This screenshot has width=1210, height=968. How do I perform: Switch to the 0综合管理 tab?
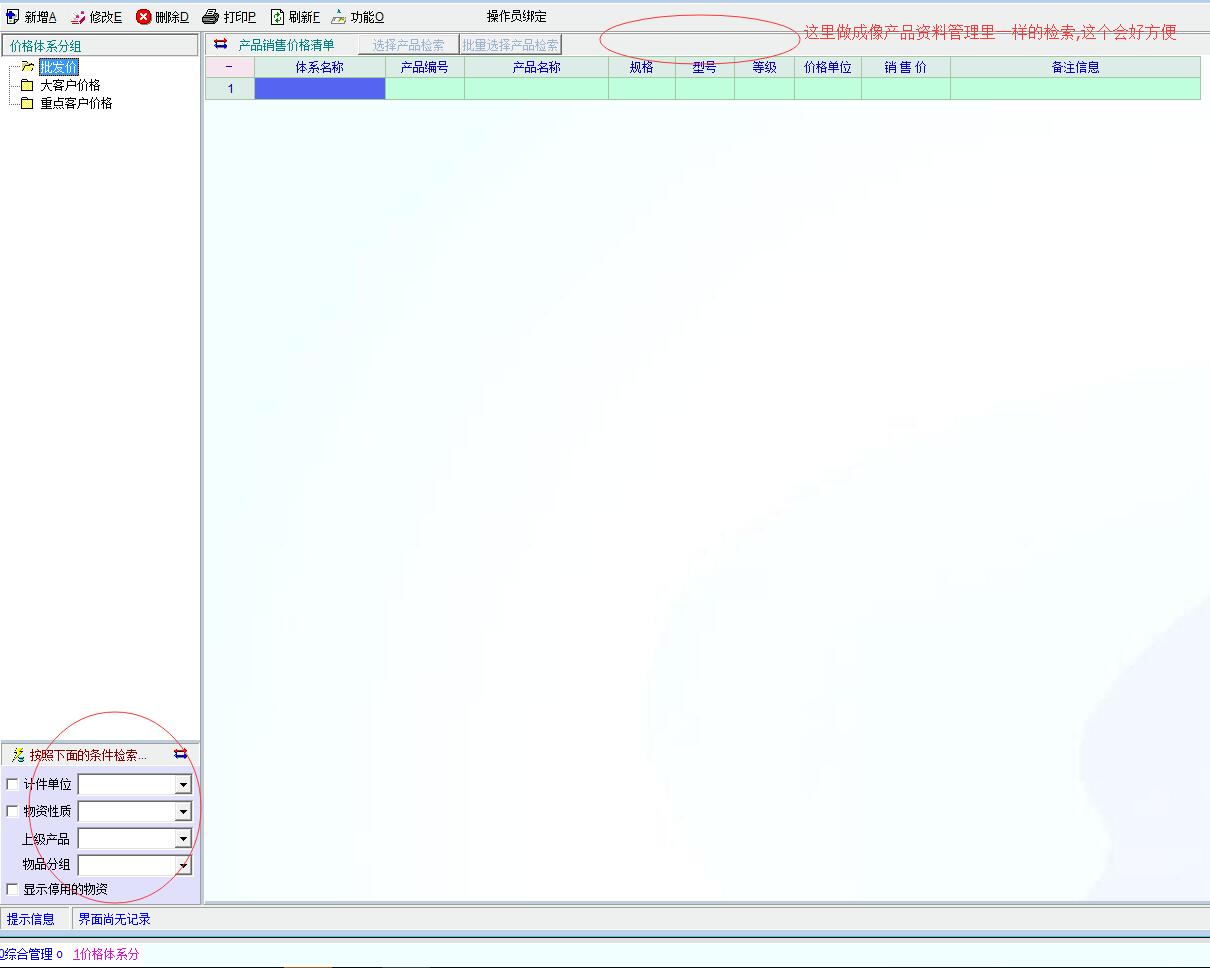coord(30,954)
